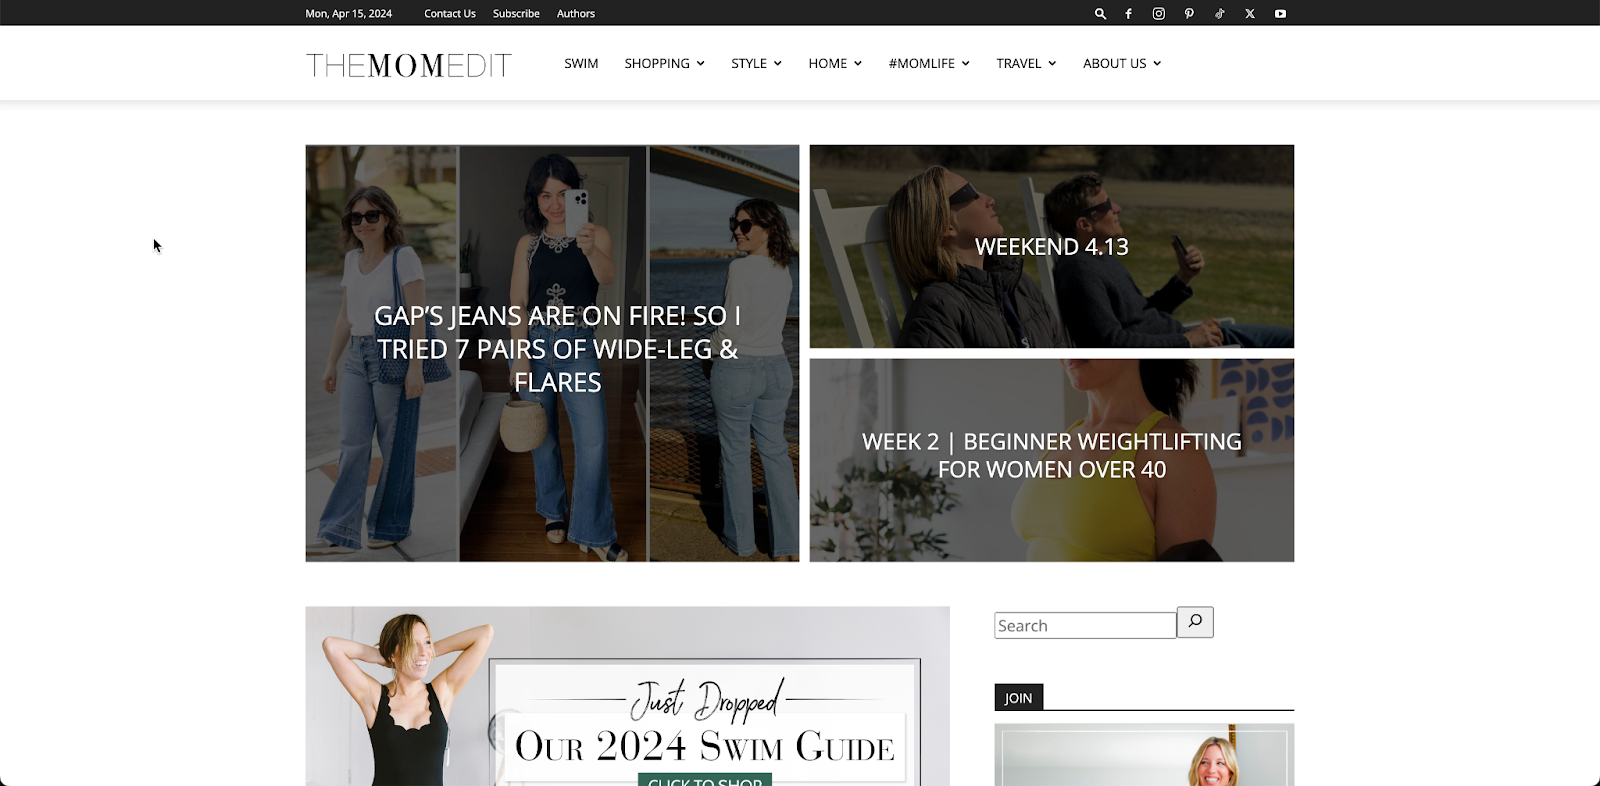Open the search icon in top bar

1100,14
